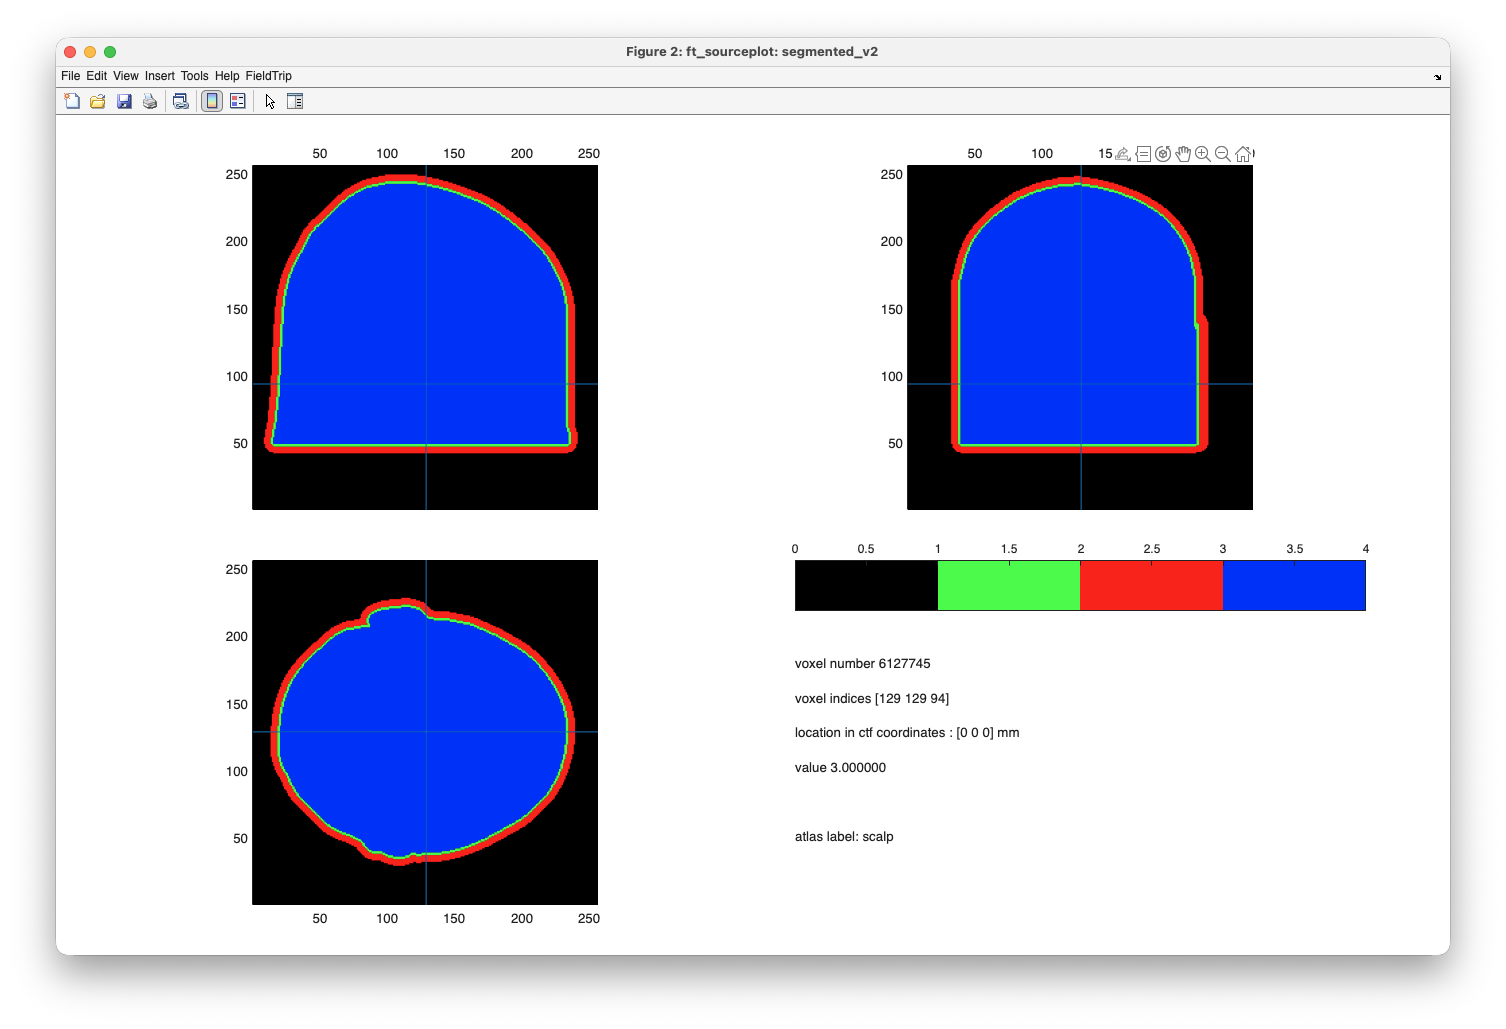This screenshot has height=1029, width=1506.
Task: Click the dock arrow in the menu bar corner
Action: (x=1438, y=77)
